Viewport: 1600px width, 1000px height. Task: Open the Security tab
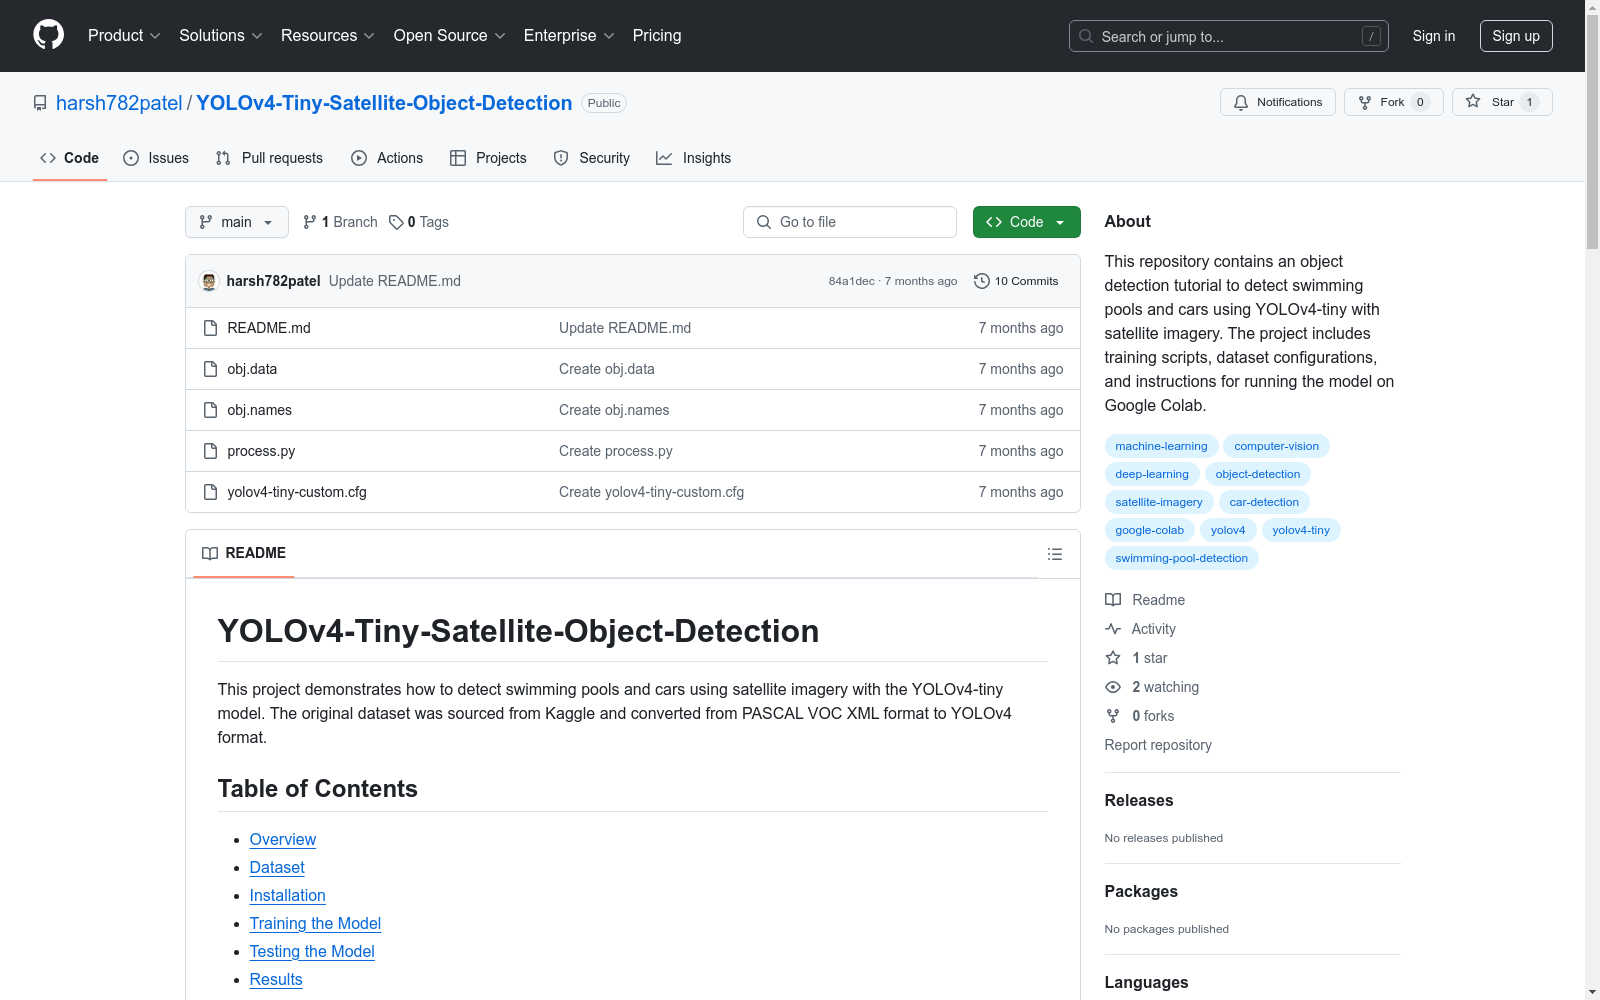592,158
